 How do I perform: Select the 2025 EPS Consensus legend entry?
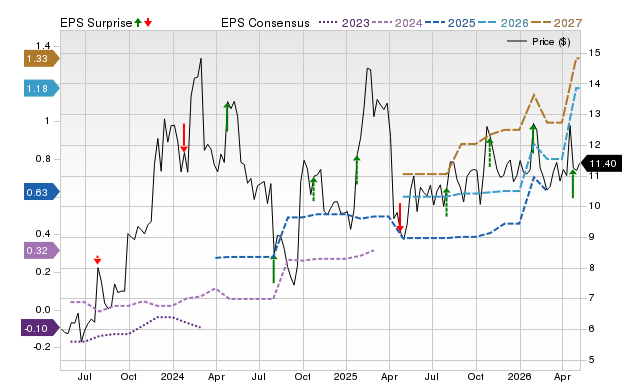pyautogui.click(x=450, y=23)
